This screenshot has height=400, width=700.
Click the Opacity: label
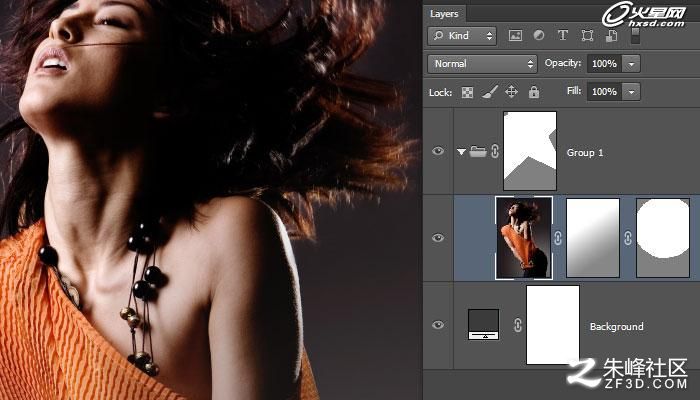pos(562,63)
